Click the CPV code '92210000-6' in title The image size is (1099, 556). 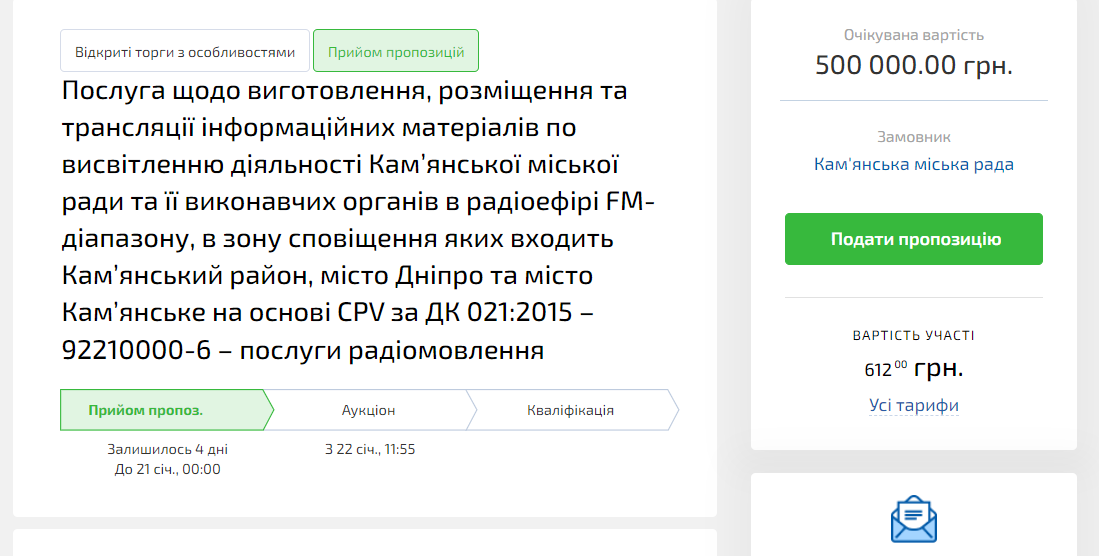pos(138,351)
